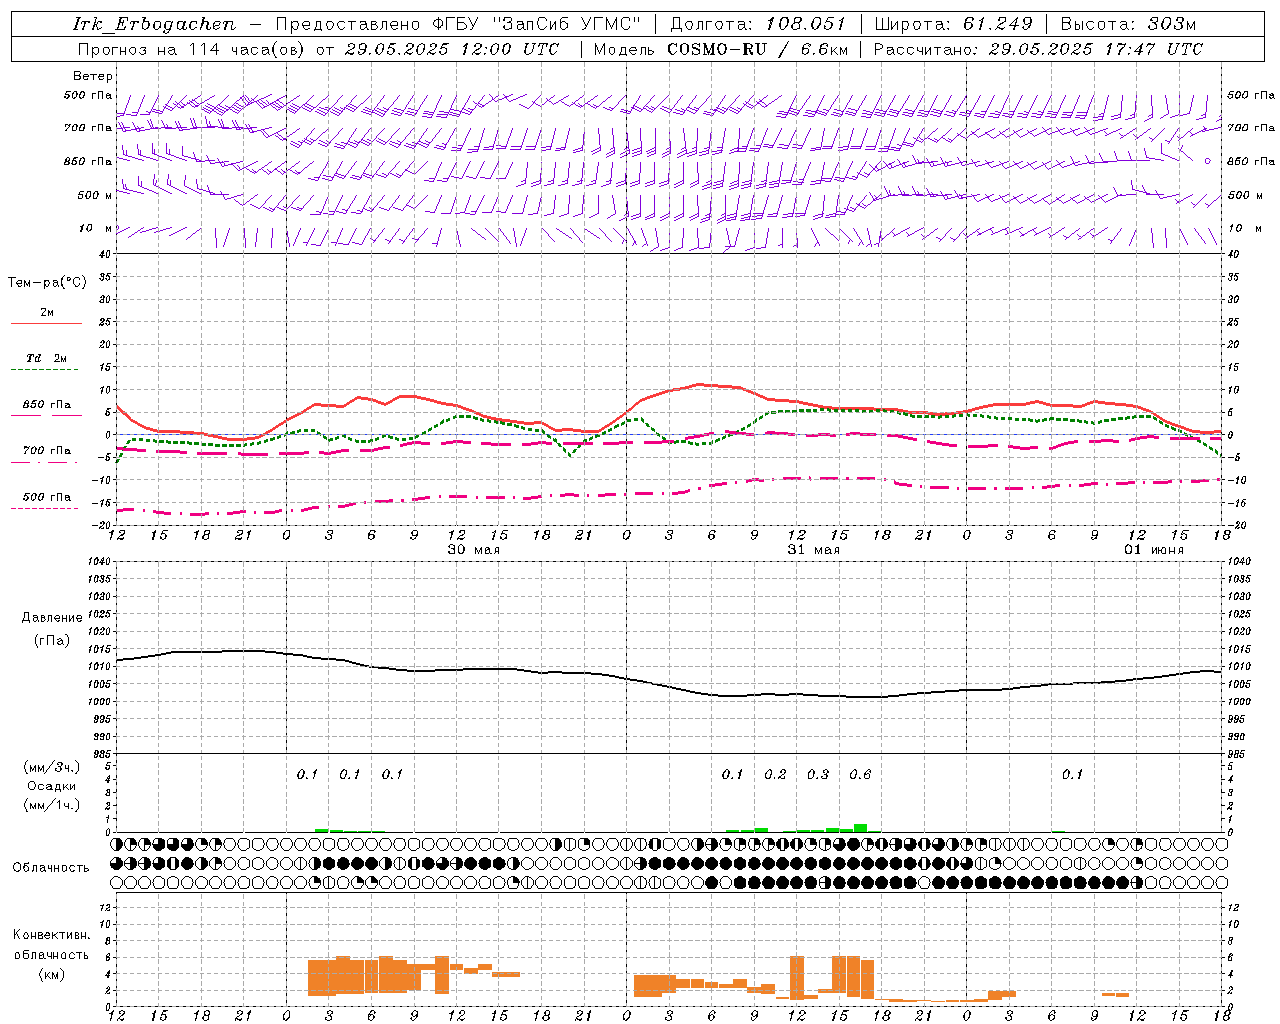The width and height of the screenshot is (1280, 1024).
Task: Click the ФГБУ "ЗапСиб УГМС" provider text
Action: [538, 24]
